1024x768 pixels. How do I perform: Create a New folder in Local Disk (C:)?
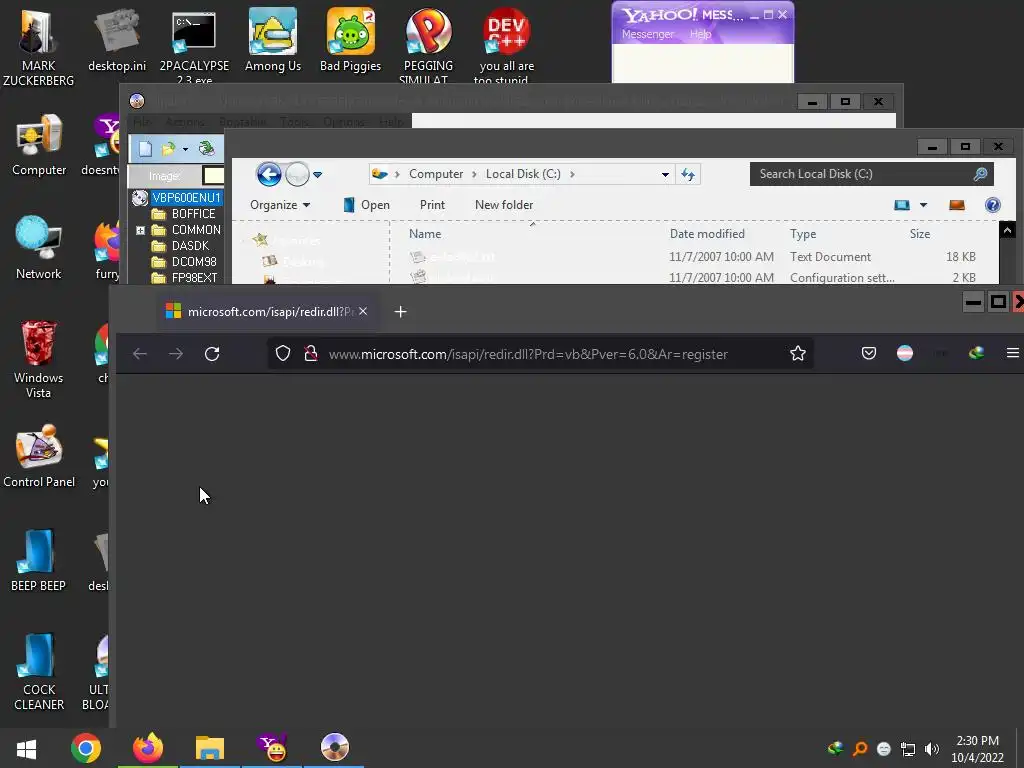point(504,205)
